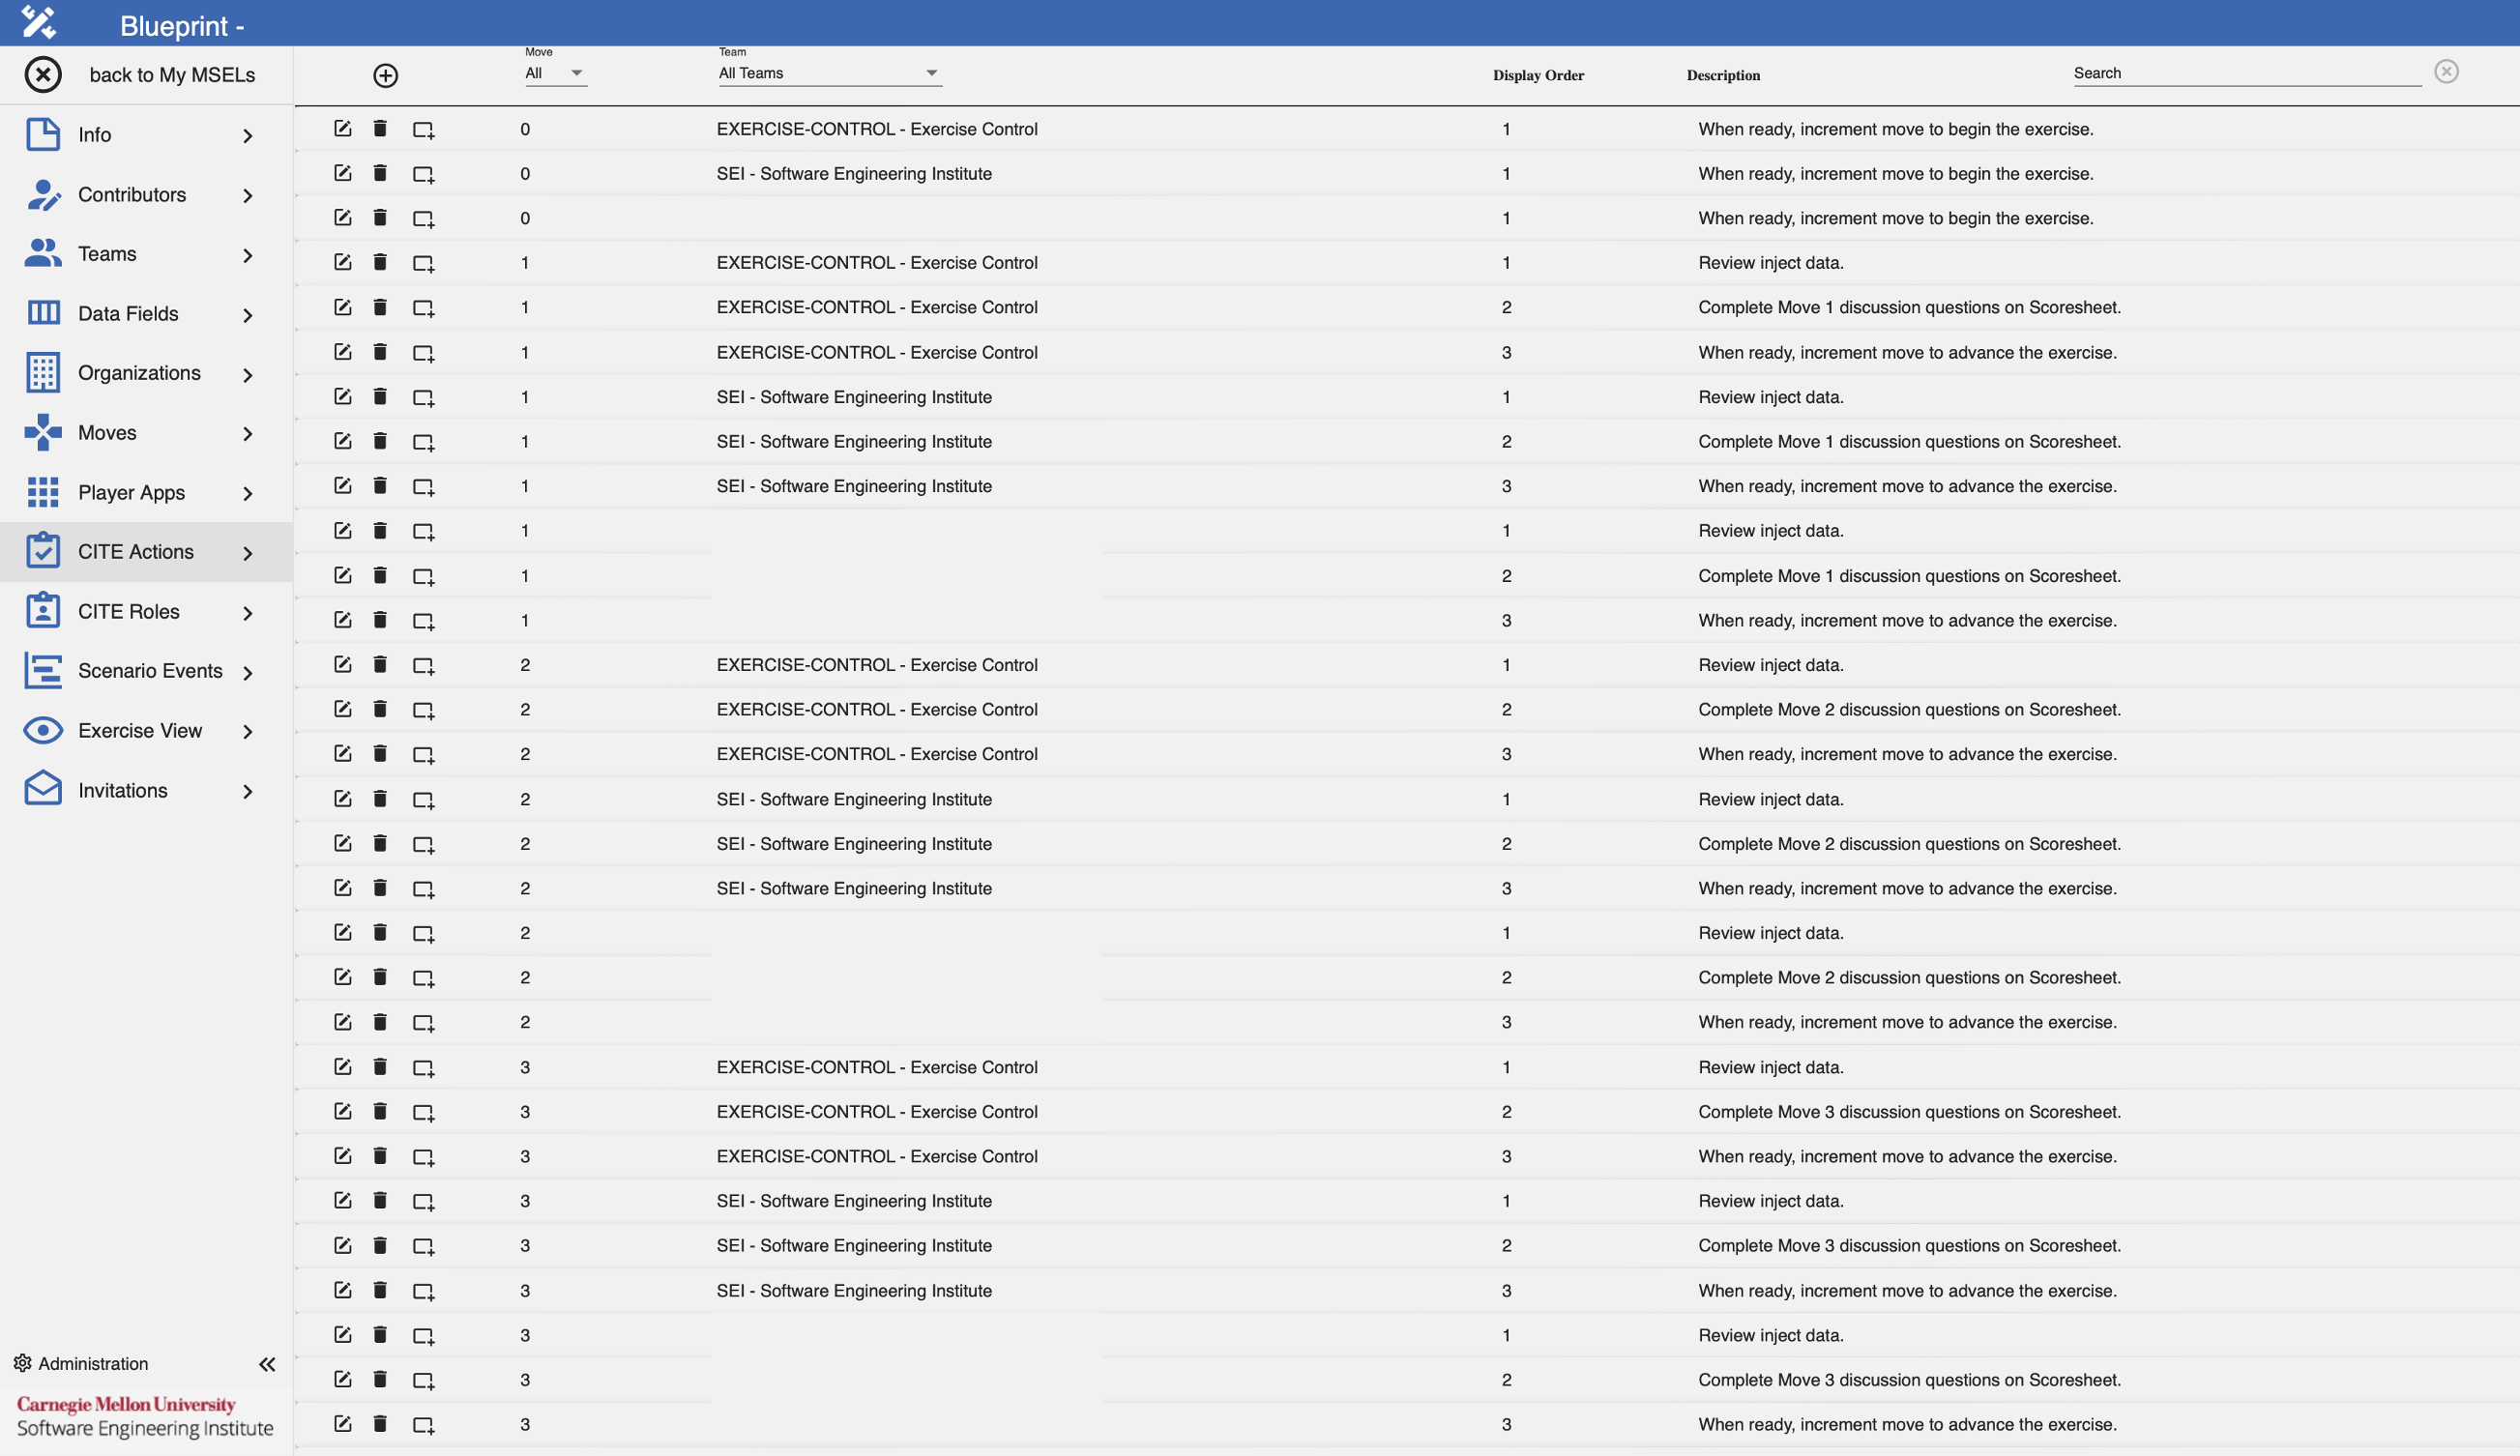The image size is (2520, 1456).
Task: Open the Data Fields panel
Action: click(x=43, y=313)
